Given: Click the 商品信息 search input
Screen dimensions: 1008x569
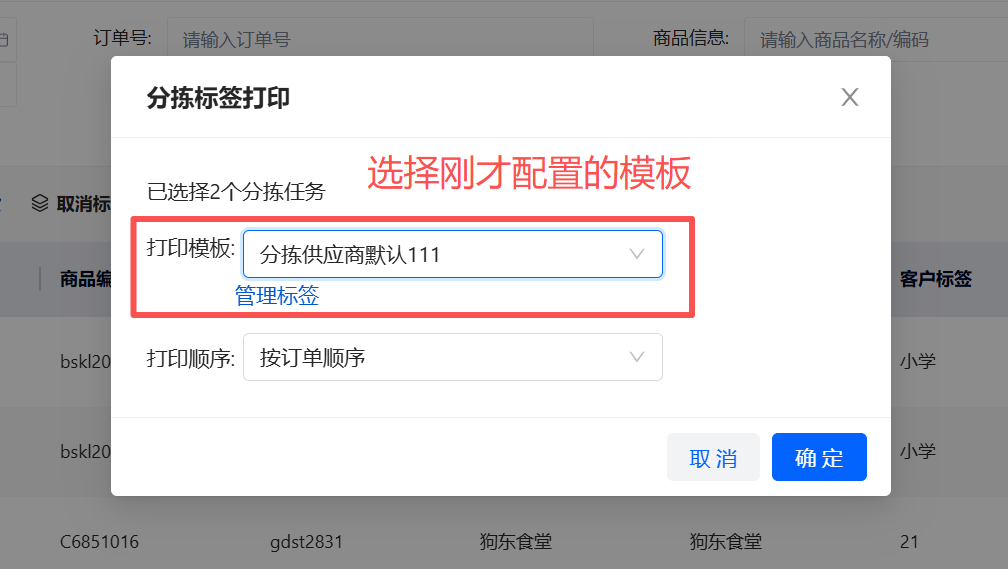Looking at the screenshot, I should (x=870, y=40).
